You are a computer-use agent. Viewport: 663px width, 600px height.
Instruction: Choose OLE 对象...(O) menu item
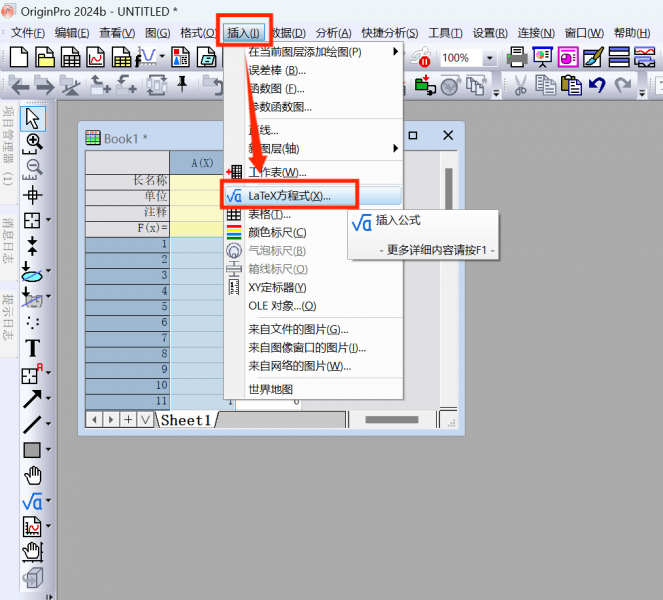pos(313,306)
